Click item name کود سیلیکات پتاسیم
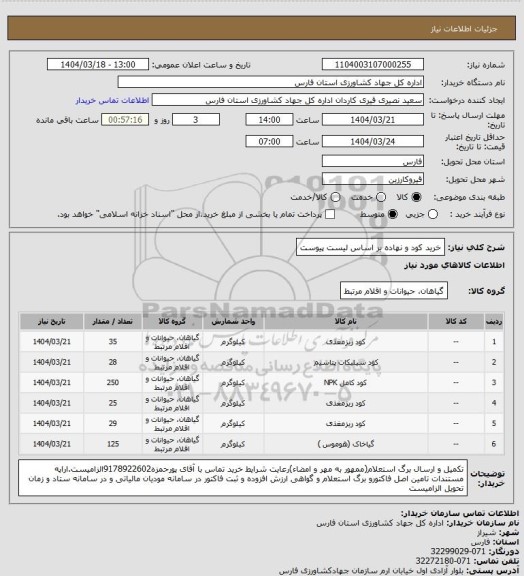The width and height of the screenshot is (524, 576). (345, 362)
